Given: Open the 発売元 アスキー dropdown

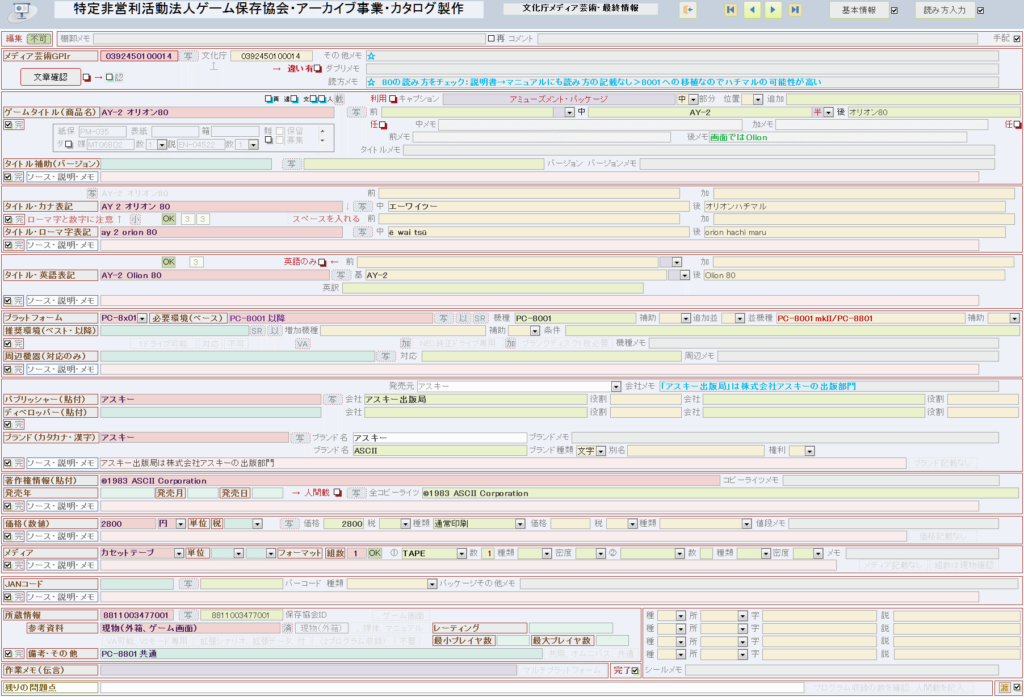Looking at the screenshot, I should (616, 387).
